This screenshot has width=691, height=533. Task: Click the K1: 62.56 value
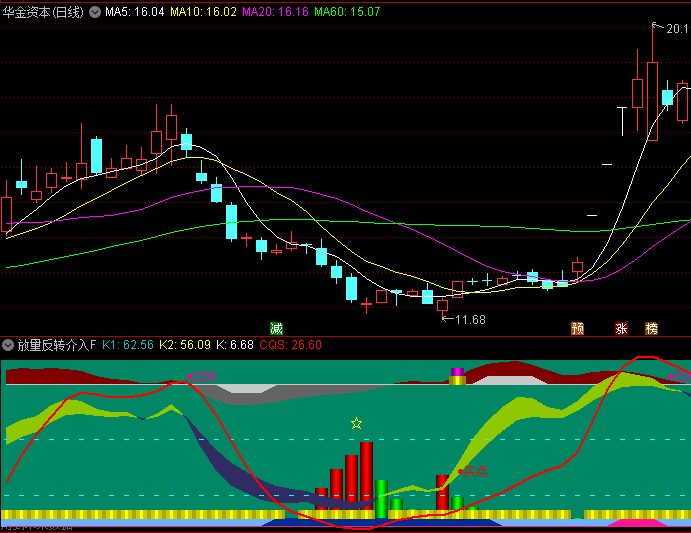(128, 345)
